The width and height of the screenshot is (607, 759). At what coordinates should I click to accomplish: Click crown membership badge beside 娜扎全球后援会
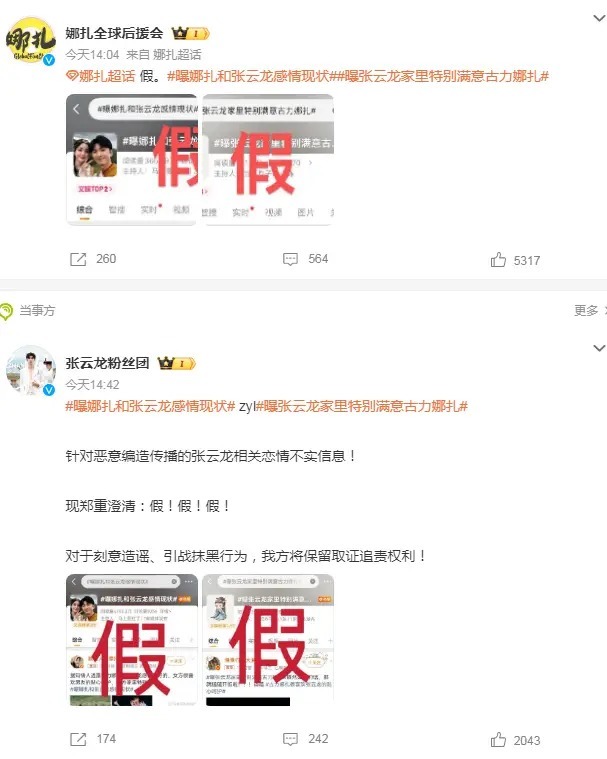(190, 33)
